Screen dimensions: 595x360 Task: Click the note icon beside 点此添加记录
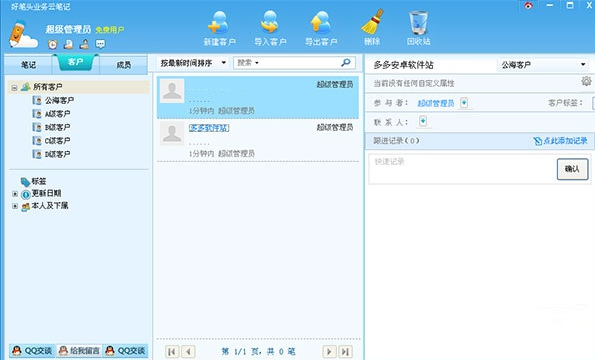click(x=537, y=141)
